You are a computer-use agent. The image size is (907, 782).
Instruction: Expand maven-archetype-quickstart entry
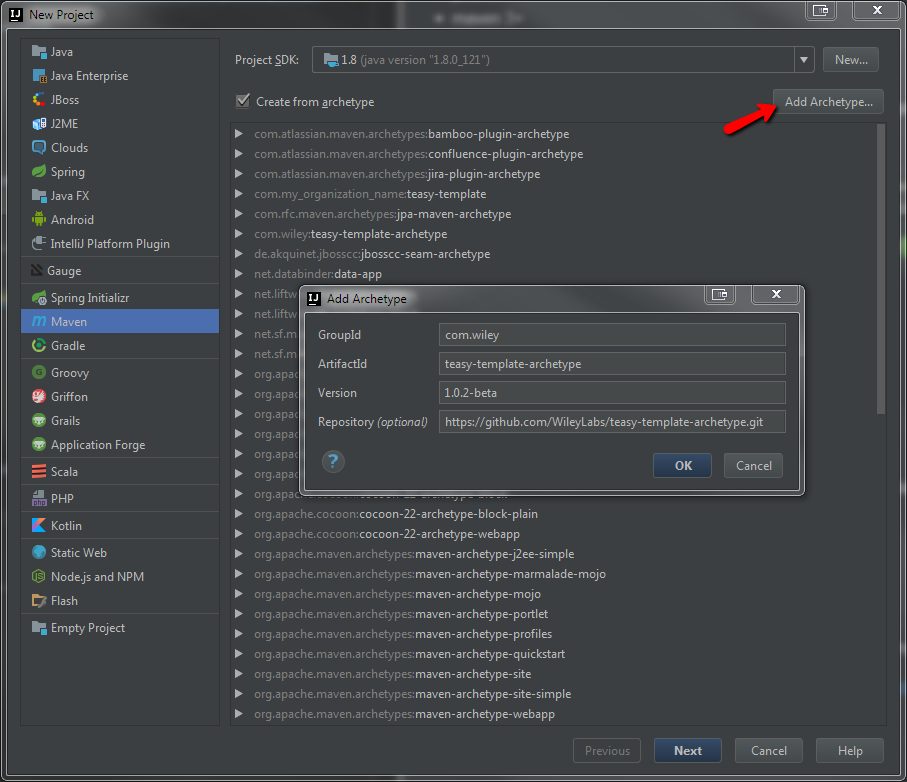(238, 654)
